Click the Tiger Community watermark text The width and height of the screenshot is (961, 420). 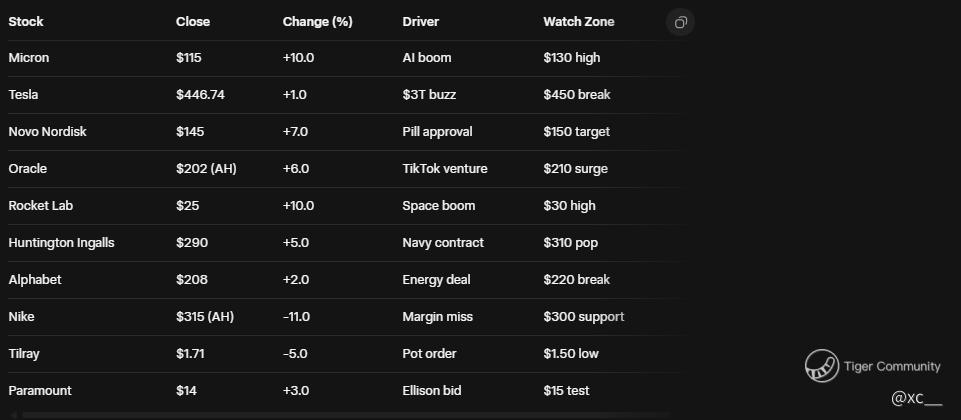tap(892, 366)
